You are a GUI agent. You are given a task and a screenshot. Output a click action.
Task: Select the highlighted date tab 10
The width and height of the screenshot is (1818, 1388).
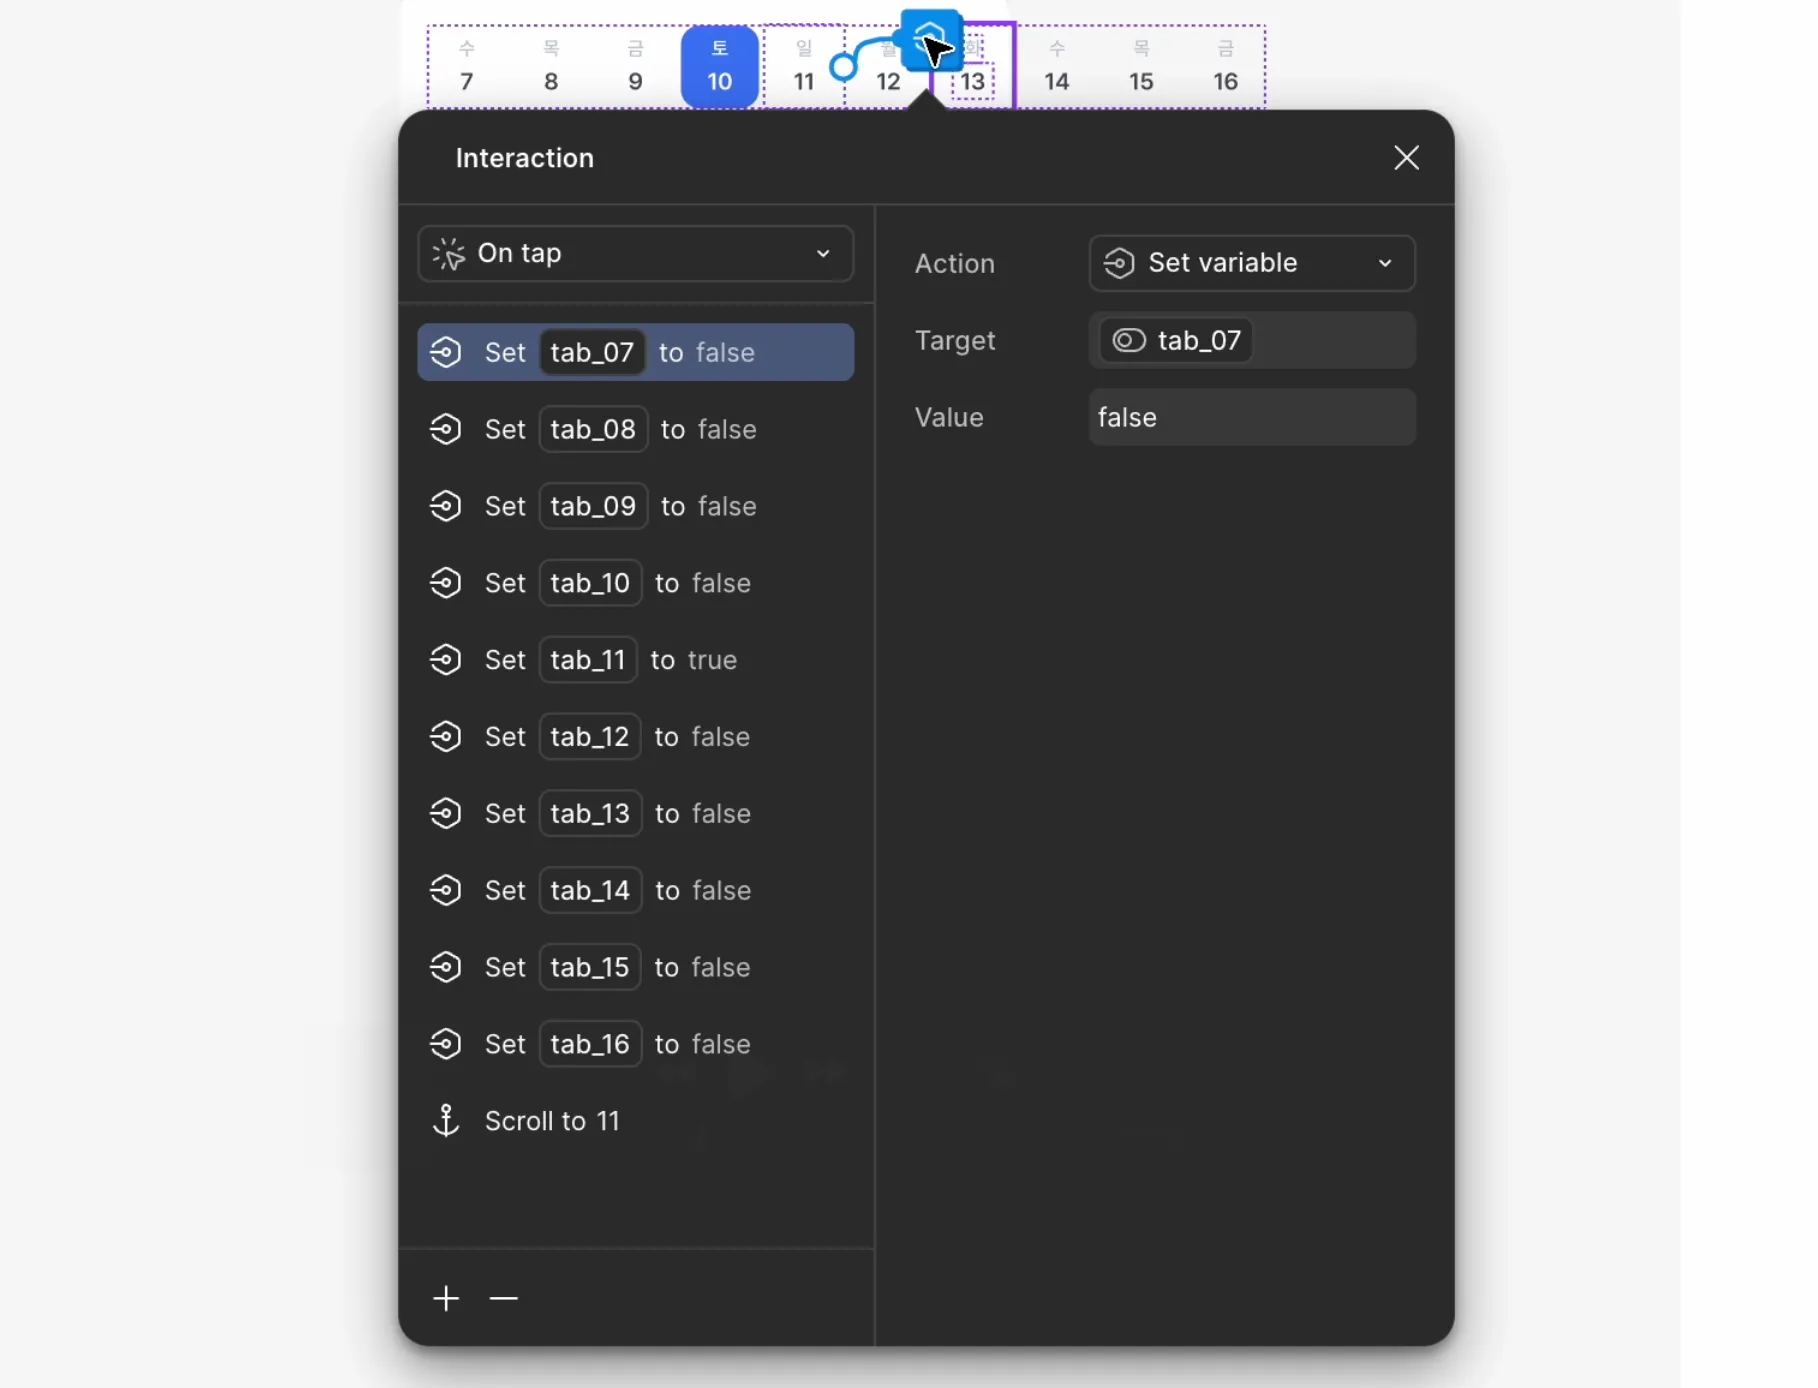click(x=720, y=67)
